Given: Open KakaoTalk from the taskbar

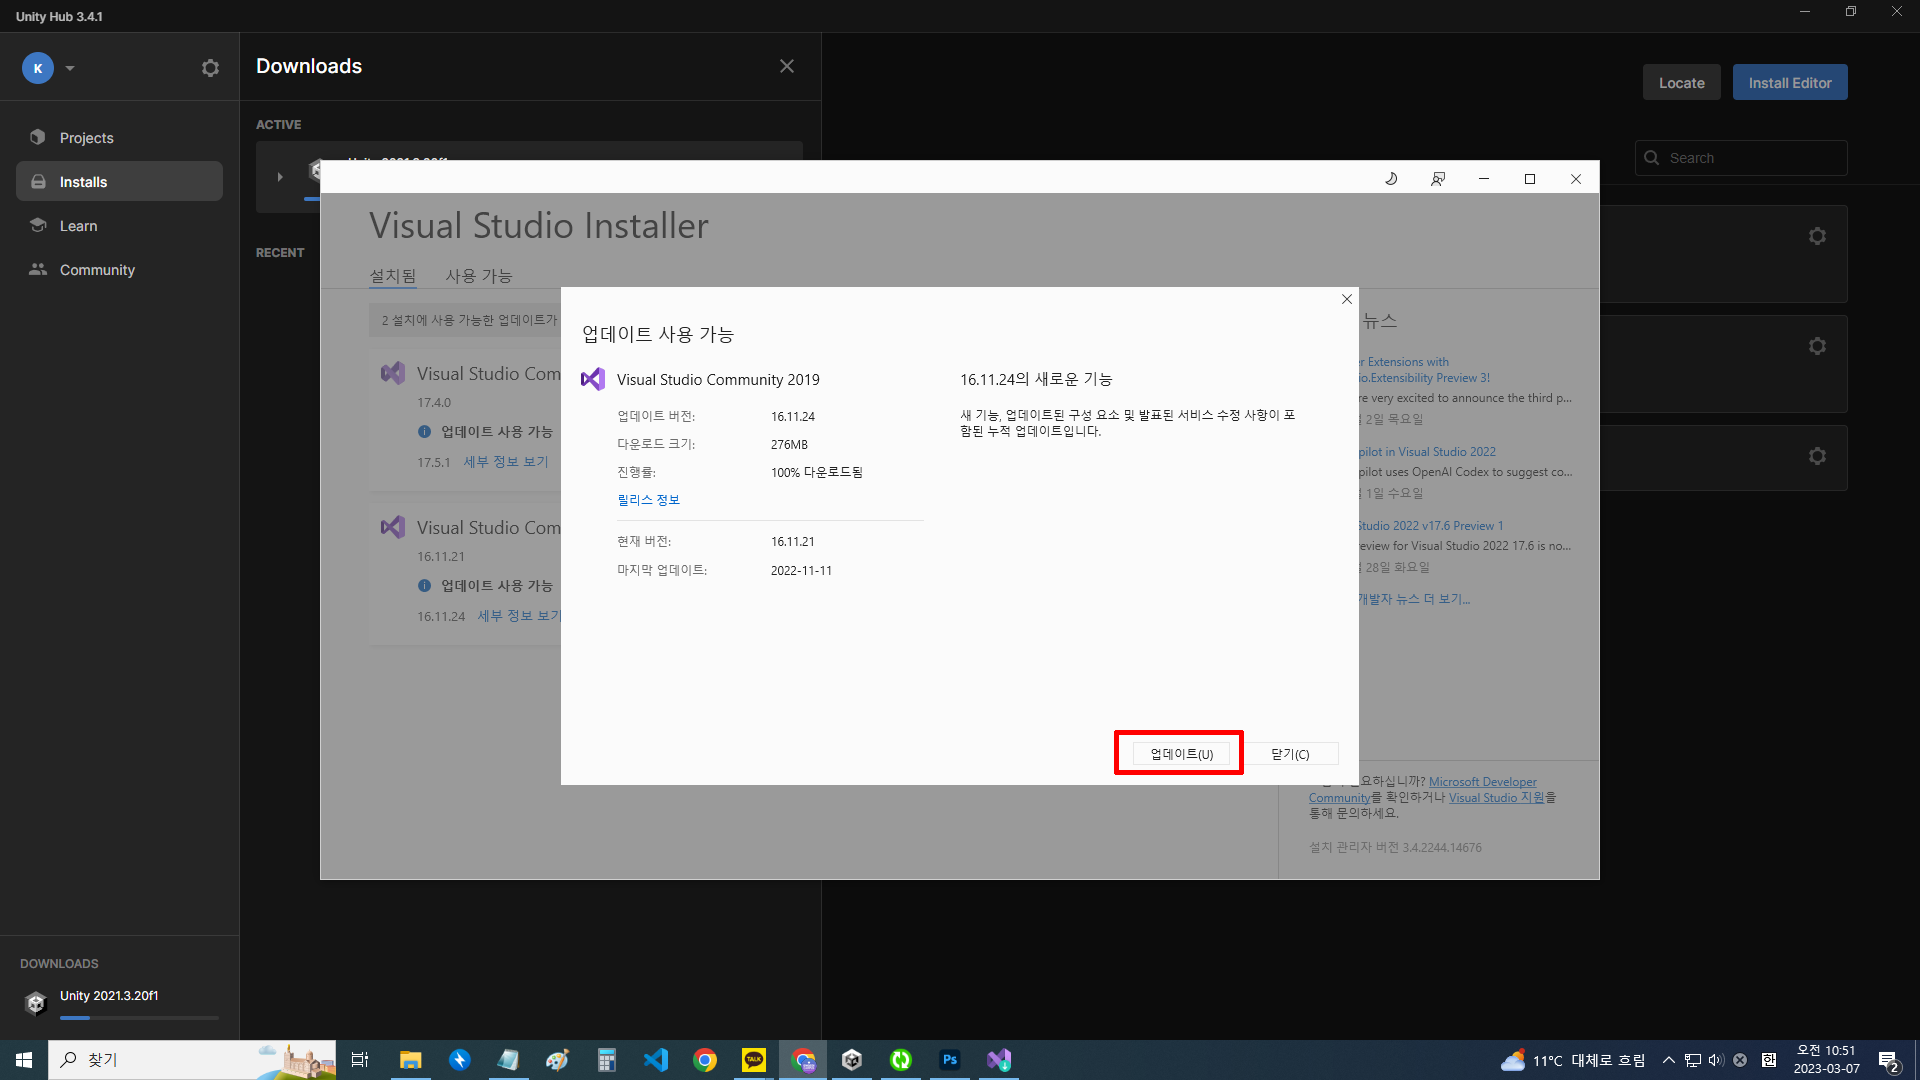Looking at the screenshot, I should click(754, 1060).
